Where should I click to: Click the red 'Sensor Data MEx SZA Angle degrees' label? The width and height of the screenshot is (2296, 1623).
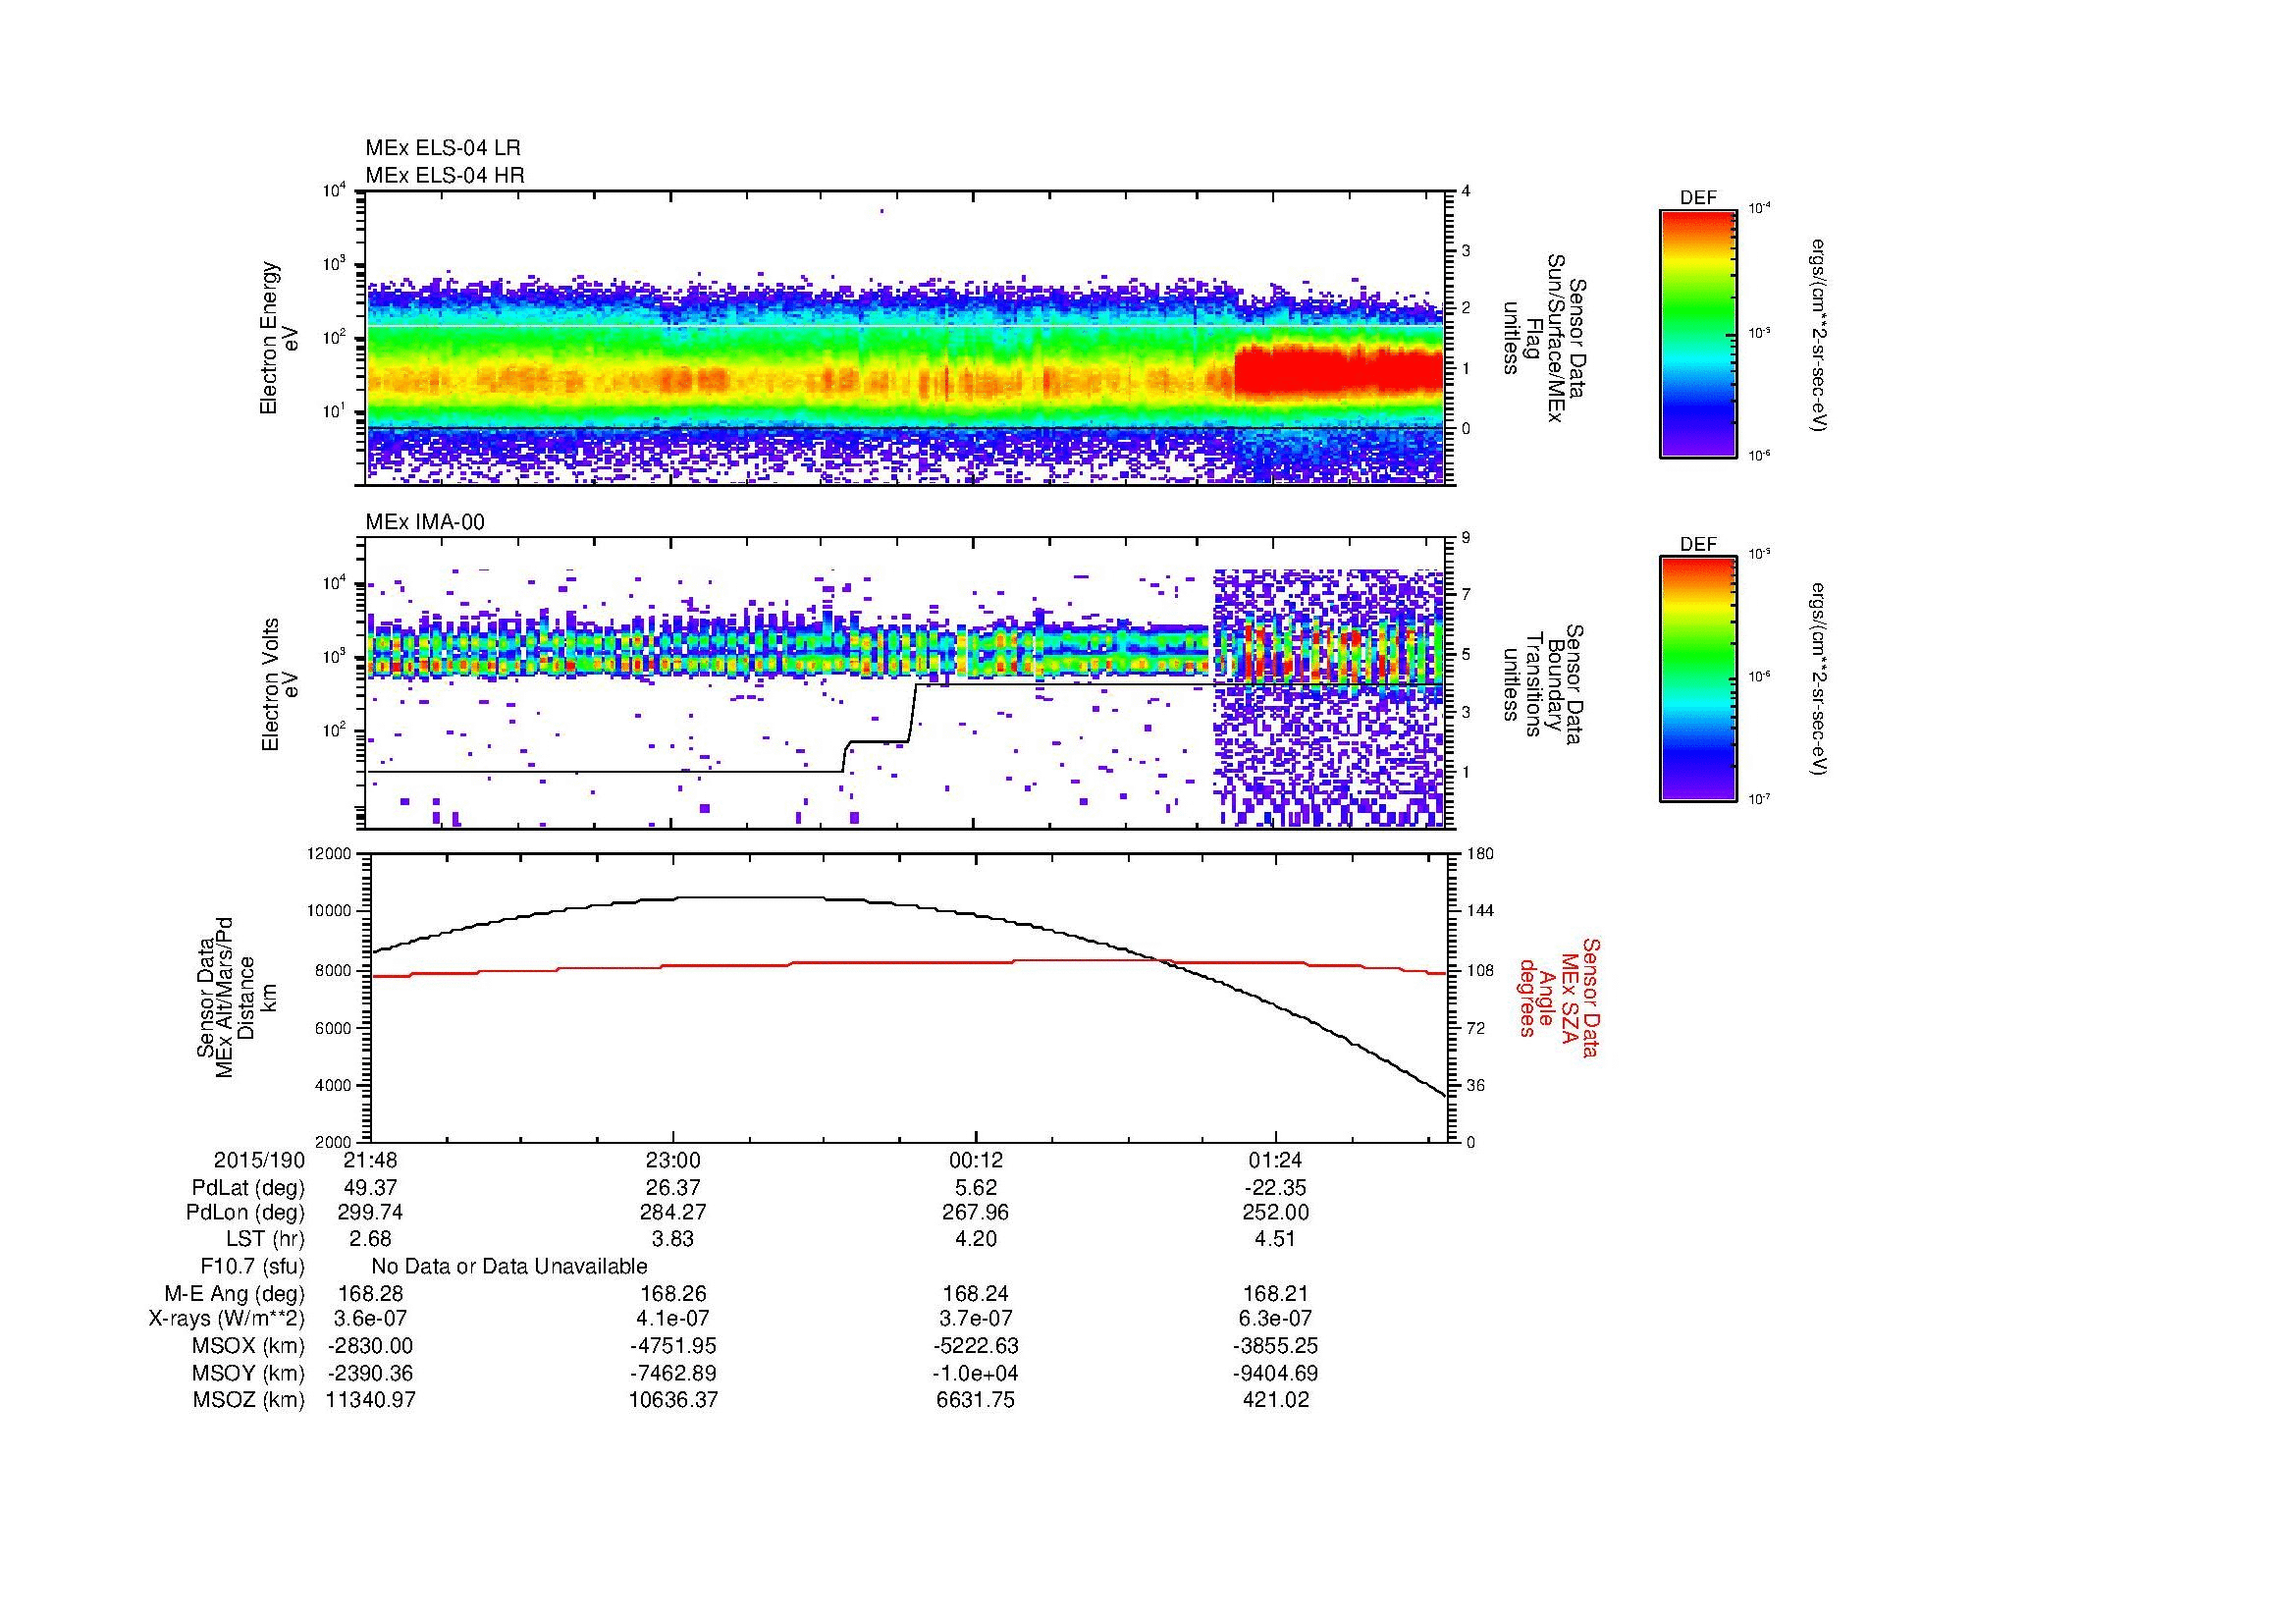1560,998
